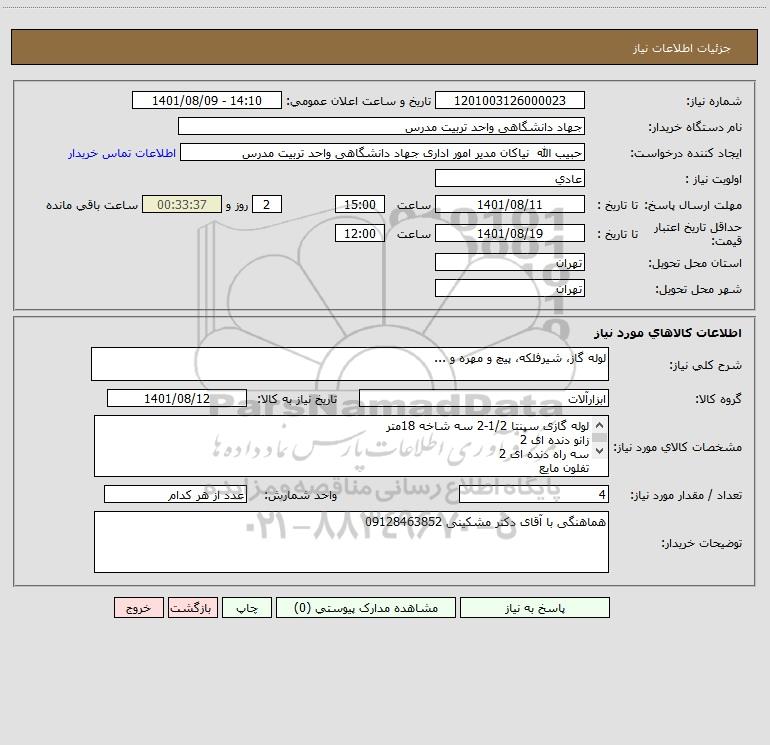
Task: Click label ساعت باقی مانده
Action: coord(92,205)
